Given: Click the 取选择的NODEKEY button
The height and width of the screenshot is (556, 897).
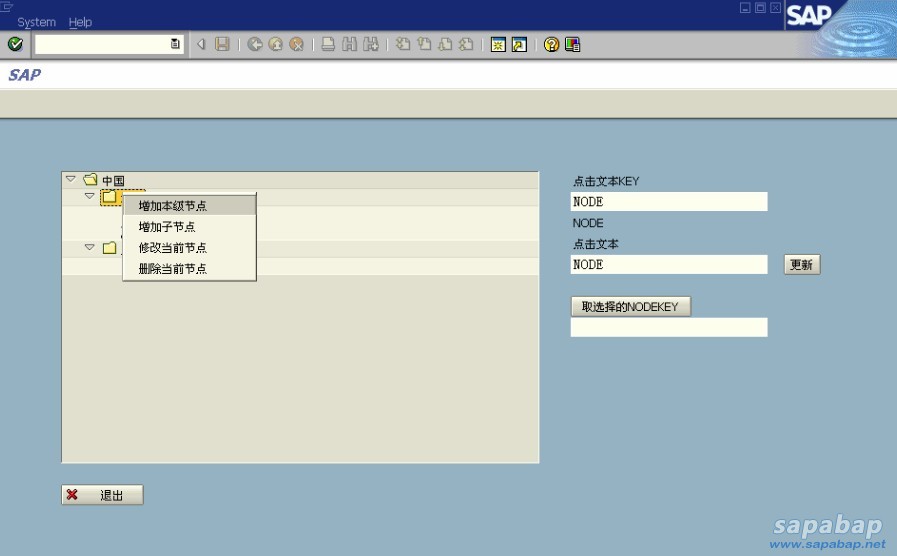Looking at the screenshot, I should click(x=630, y=307).
